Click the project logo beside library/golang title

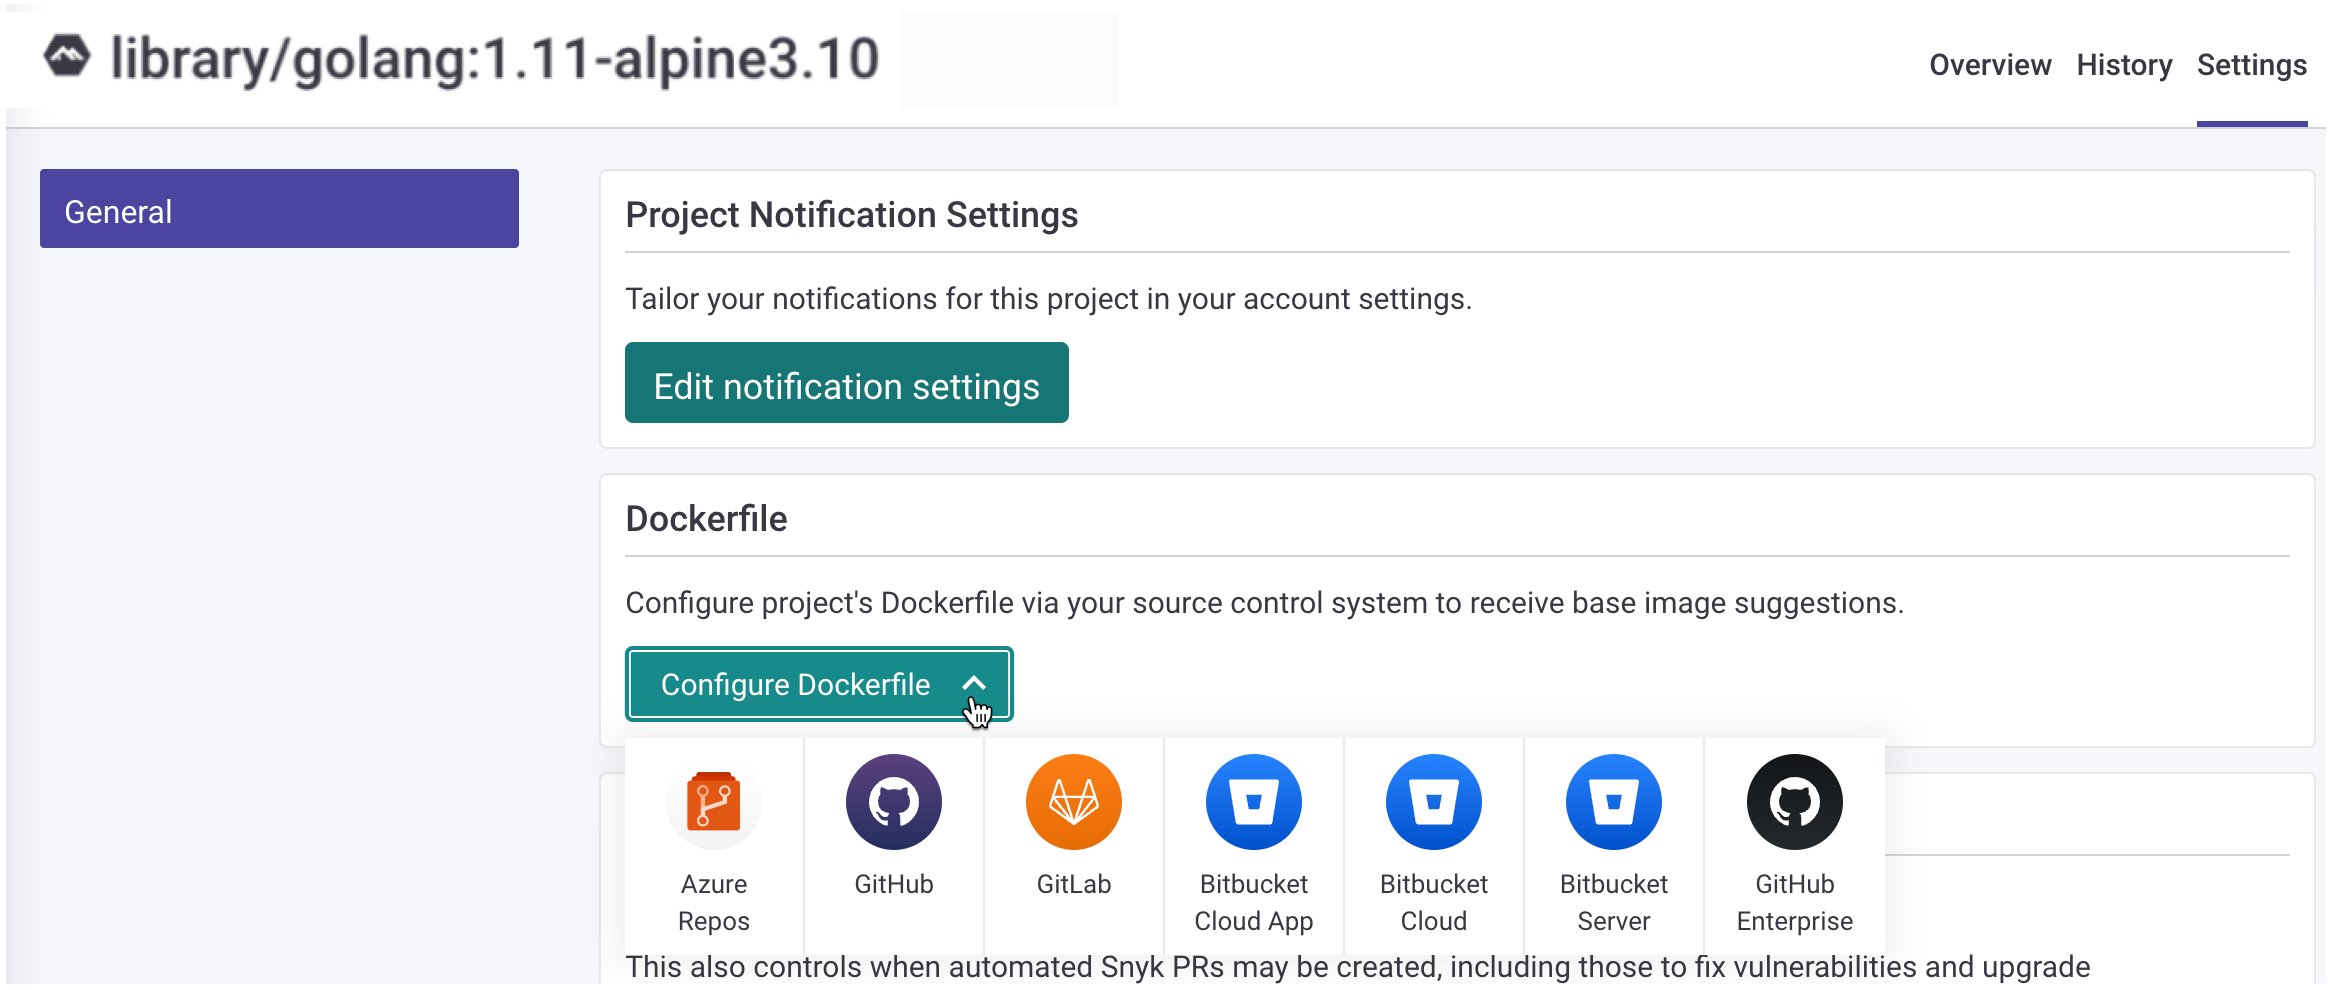tap(67, 57)
